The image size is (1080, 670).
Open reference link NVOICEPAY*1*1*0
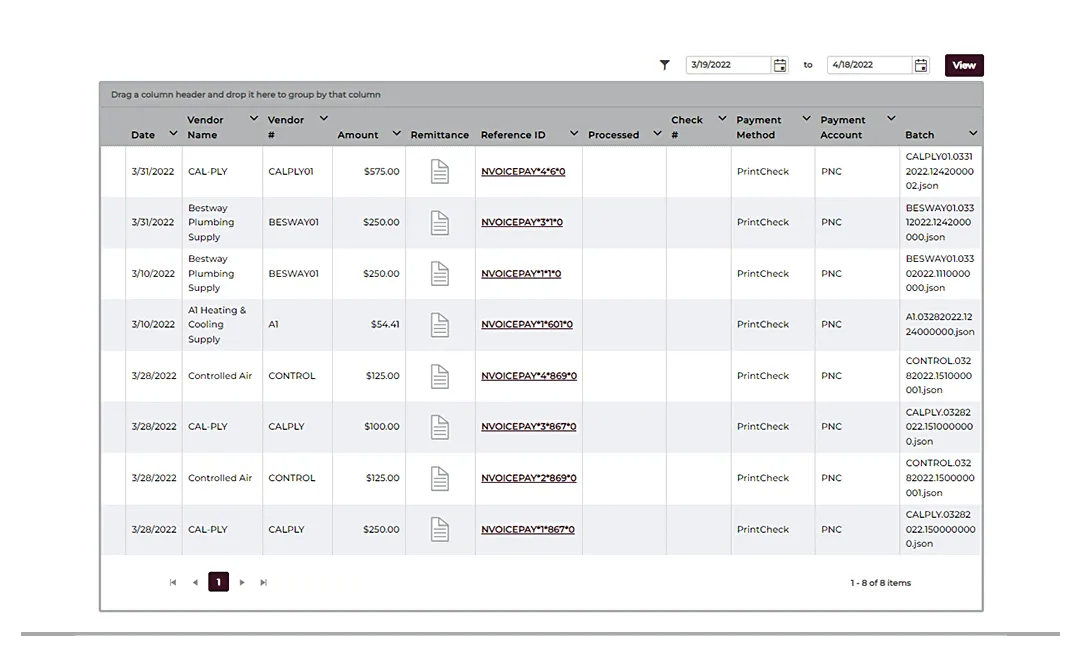pyautogui.click(x=521, y=273)
